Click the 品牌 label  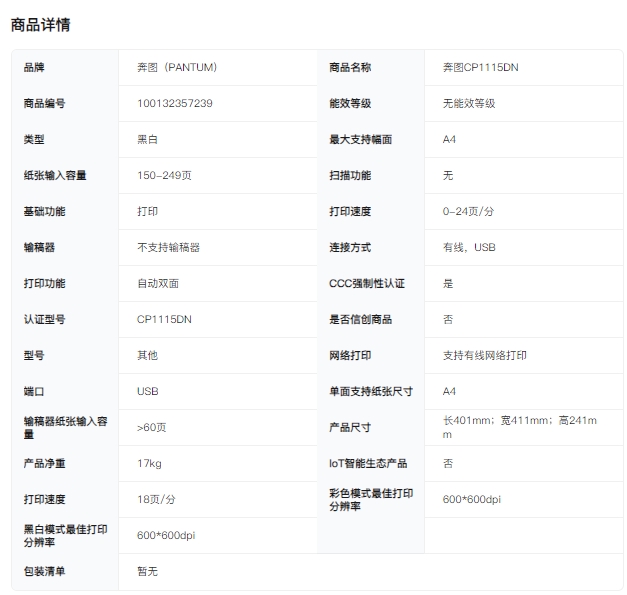pyautogui.click(x=34, y=67)
